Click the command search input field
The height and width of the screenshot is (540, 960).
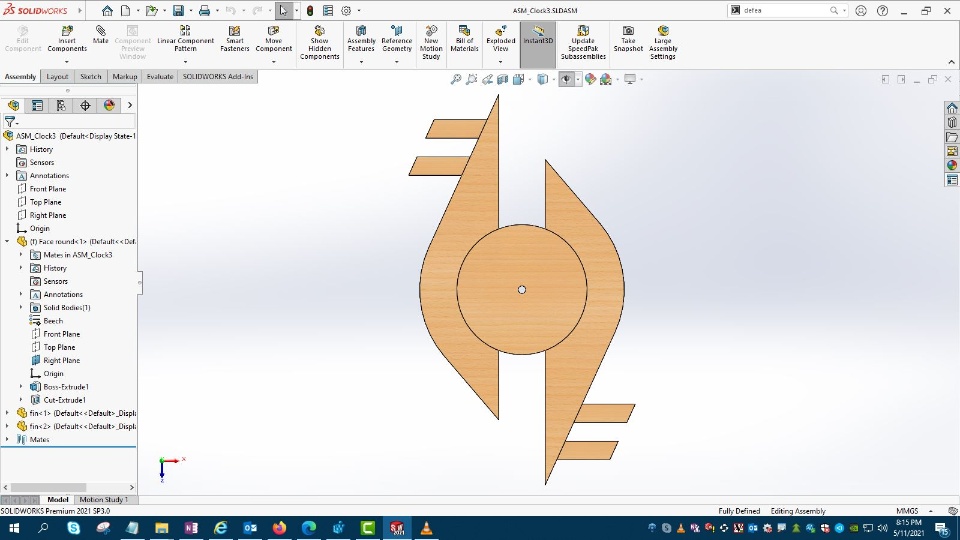click(786, 10)
